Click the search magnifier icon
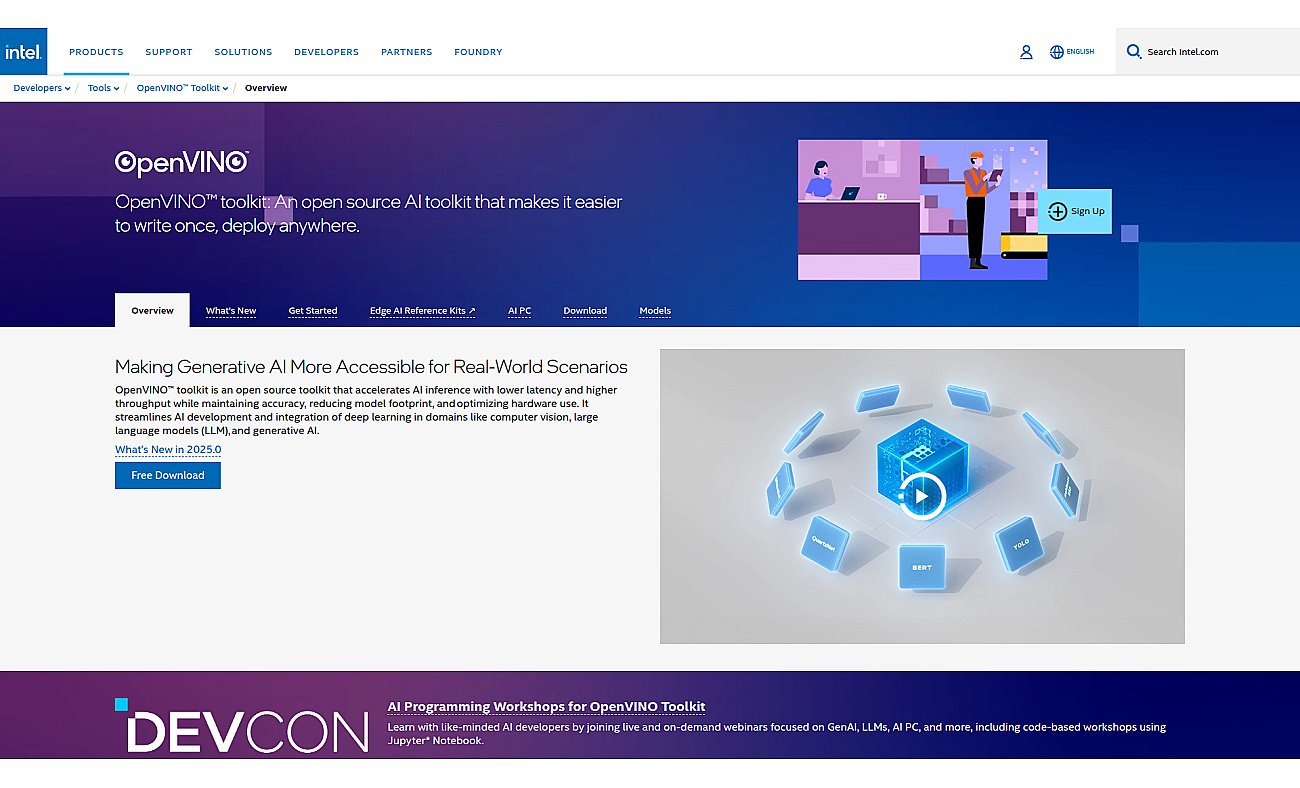This screenshot has width=1300, height=788. [x=1134, y=51]
